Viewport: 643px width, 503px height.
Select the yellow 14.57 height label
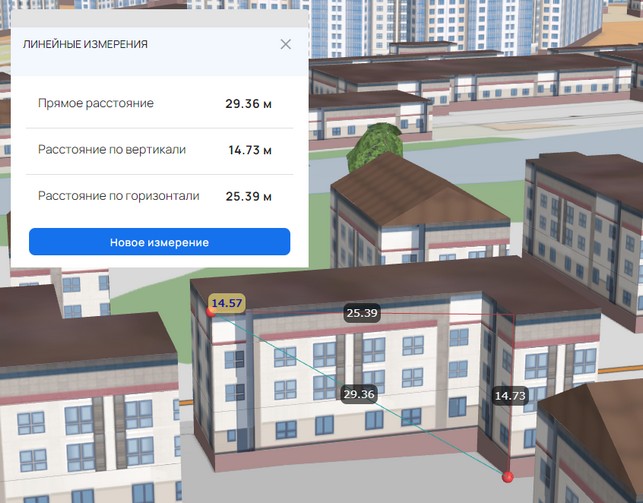pos(227,303)
